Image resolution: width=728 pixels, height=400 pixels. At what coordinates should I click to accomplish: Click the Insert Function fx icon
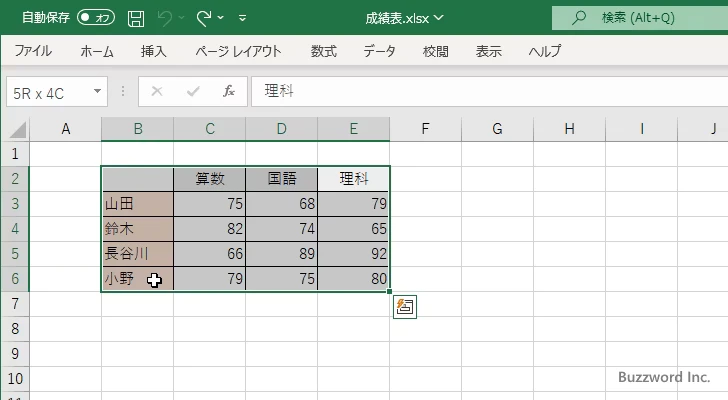(x=228, y=91)
